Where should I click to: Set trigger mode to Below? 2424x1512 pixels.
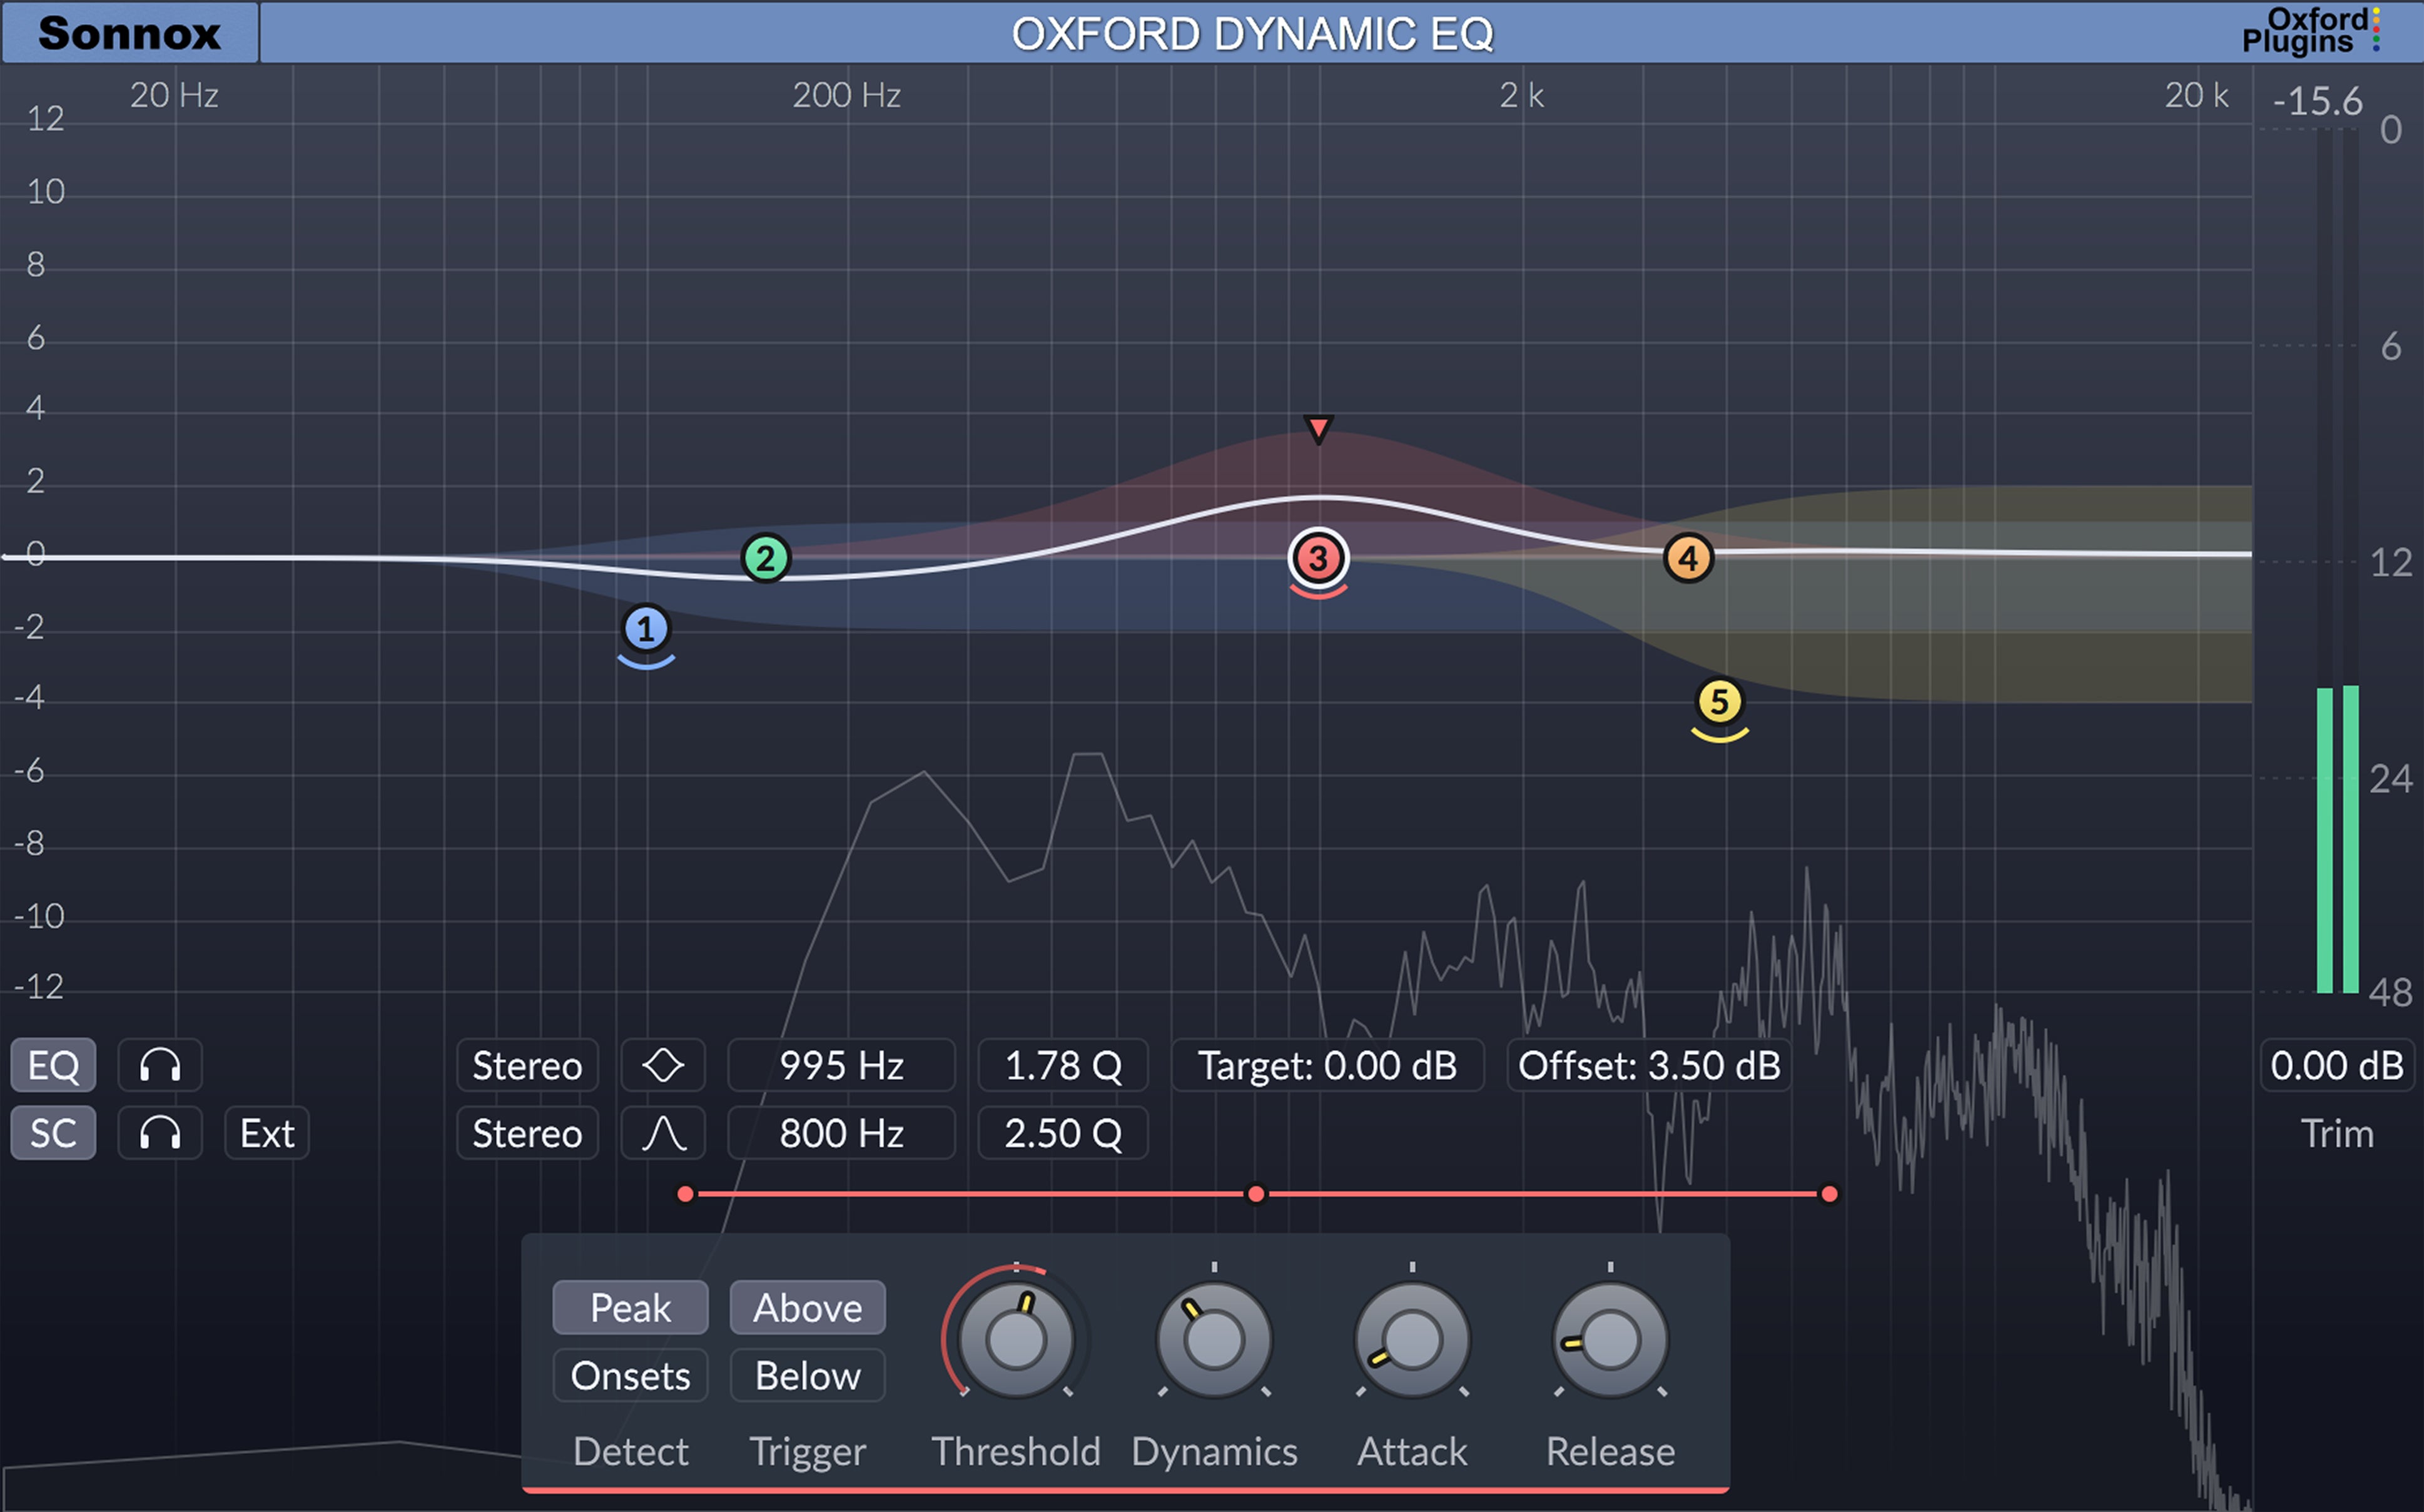[807, 1375]
